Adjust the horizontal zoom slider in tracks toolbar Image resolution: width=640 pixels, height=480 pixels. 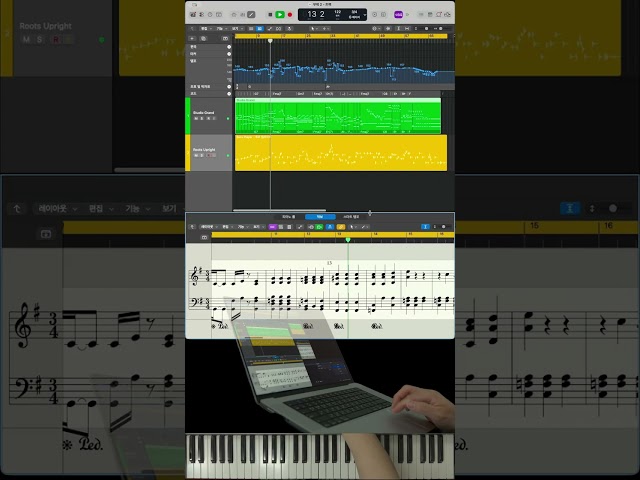click(441, 29)
